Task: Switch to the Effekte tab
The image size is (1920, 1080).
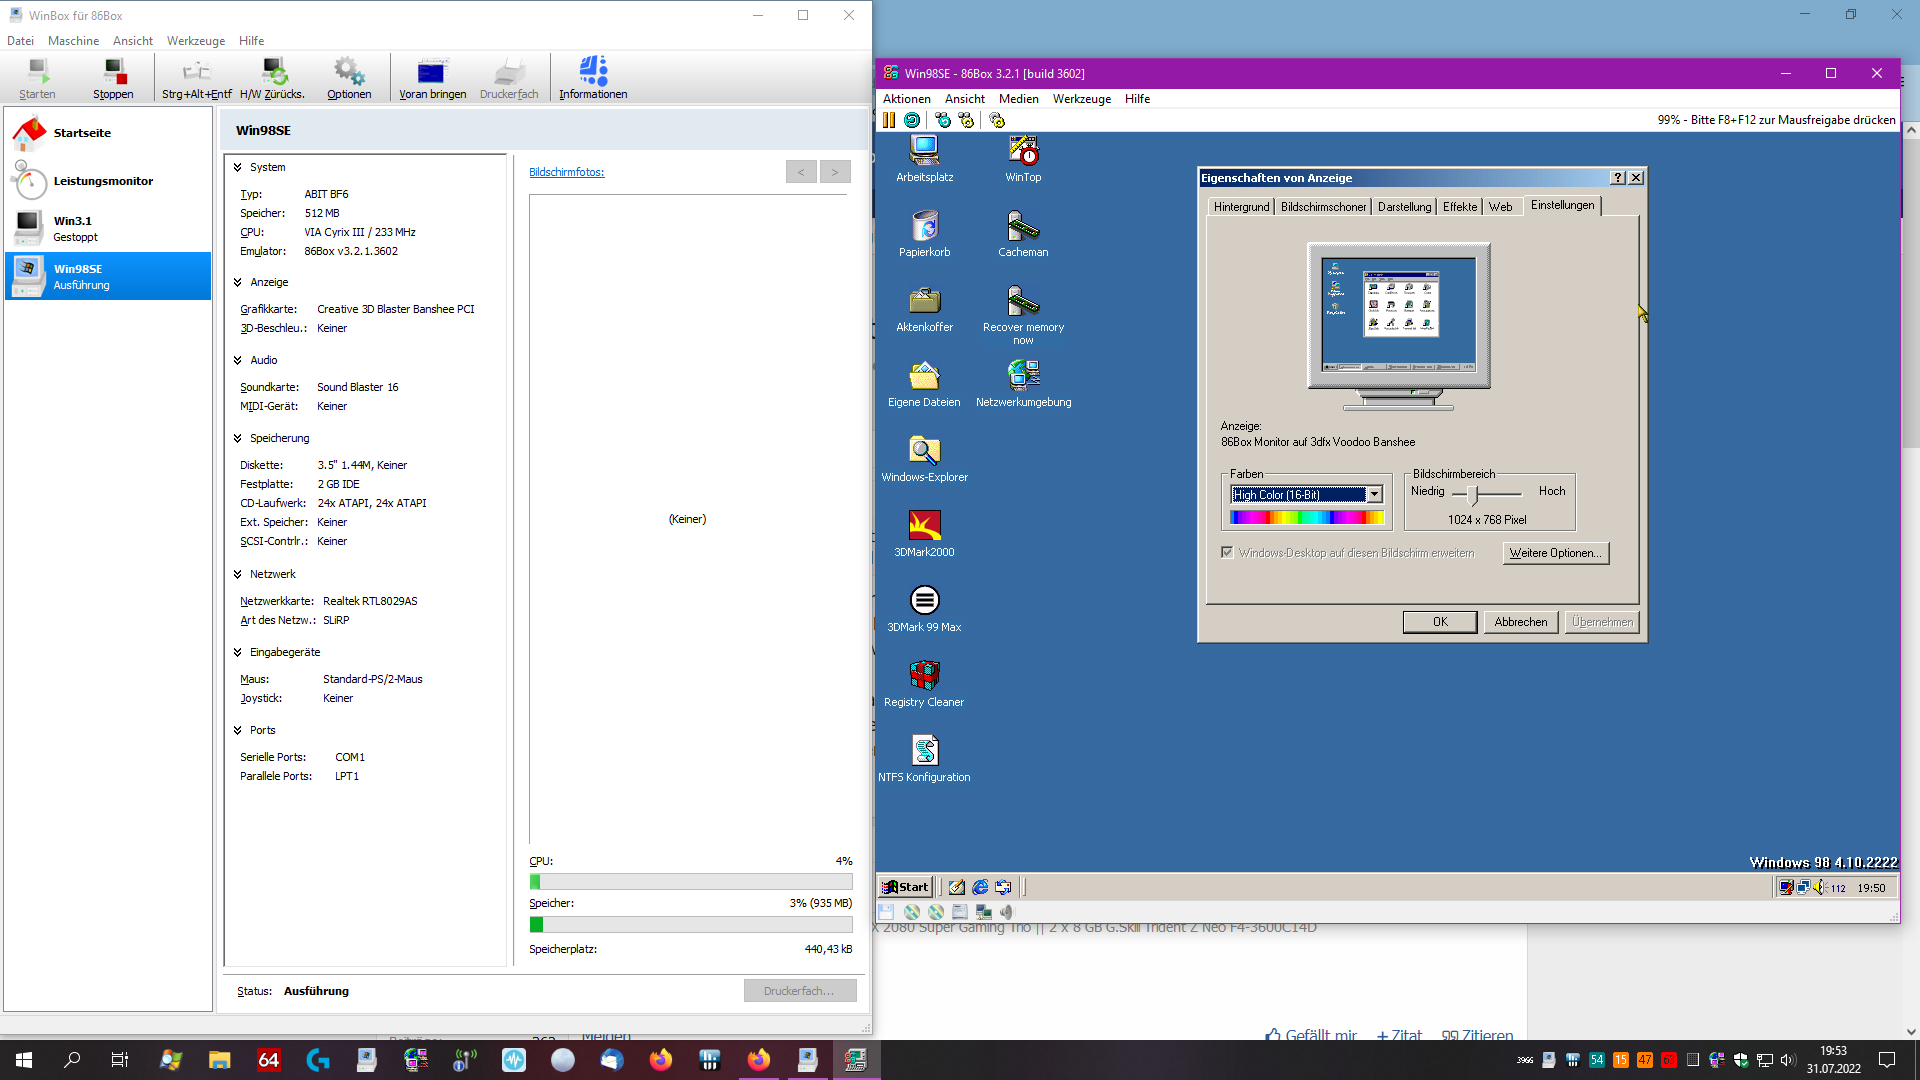Action: tap(1460, 207)
